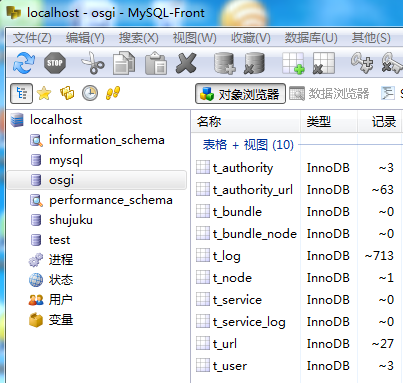Select the localhost server node
Viewport: 403px width, 383px height.
tap(56, 120)
